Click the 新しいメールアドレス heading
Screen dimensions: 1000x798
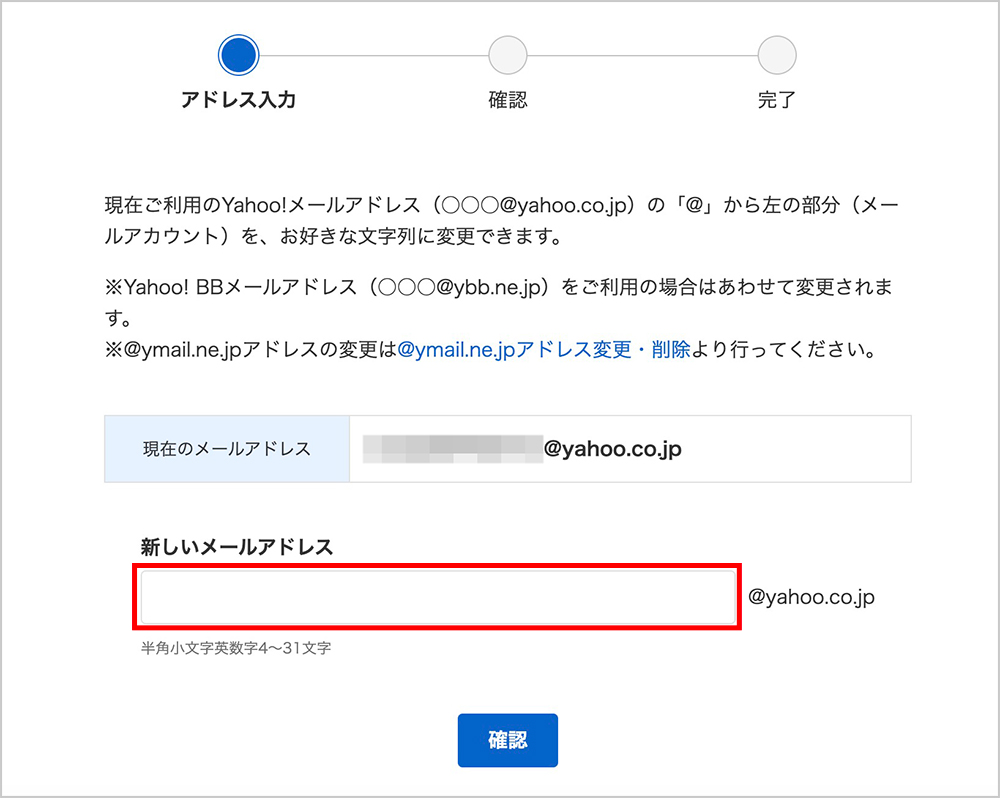click(237, 547)
